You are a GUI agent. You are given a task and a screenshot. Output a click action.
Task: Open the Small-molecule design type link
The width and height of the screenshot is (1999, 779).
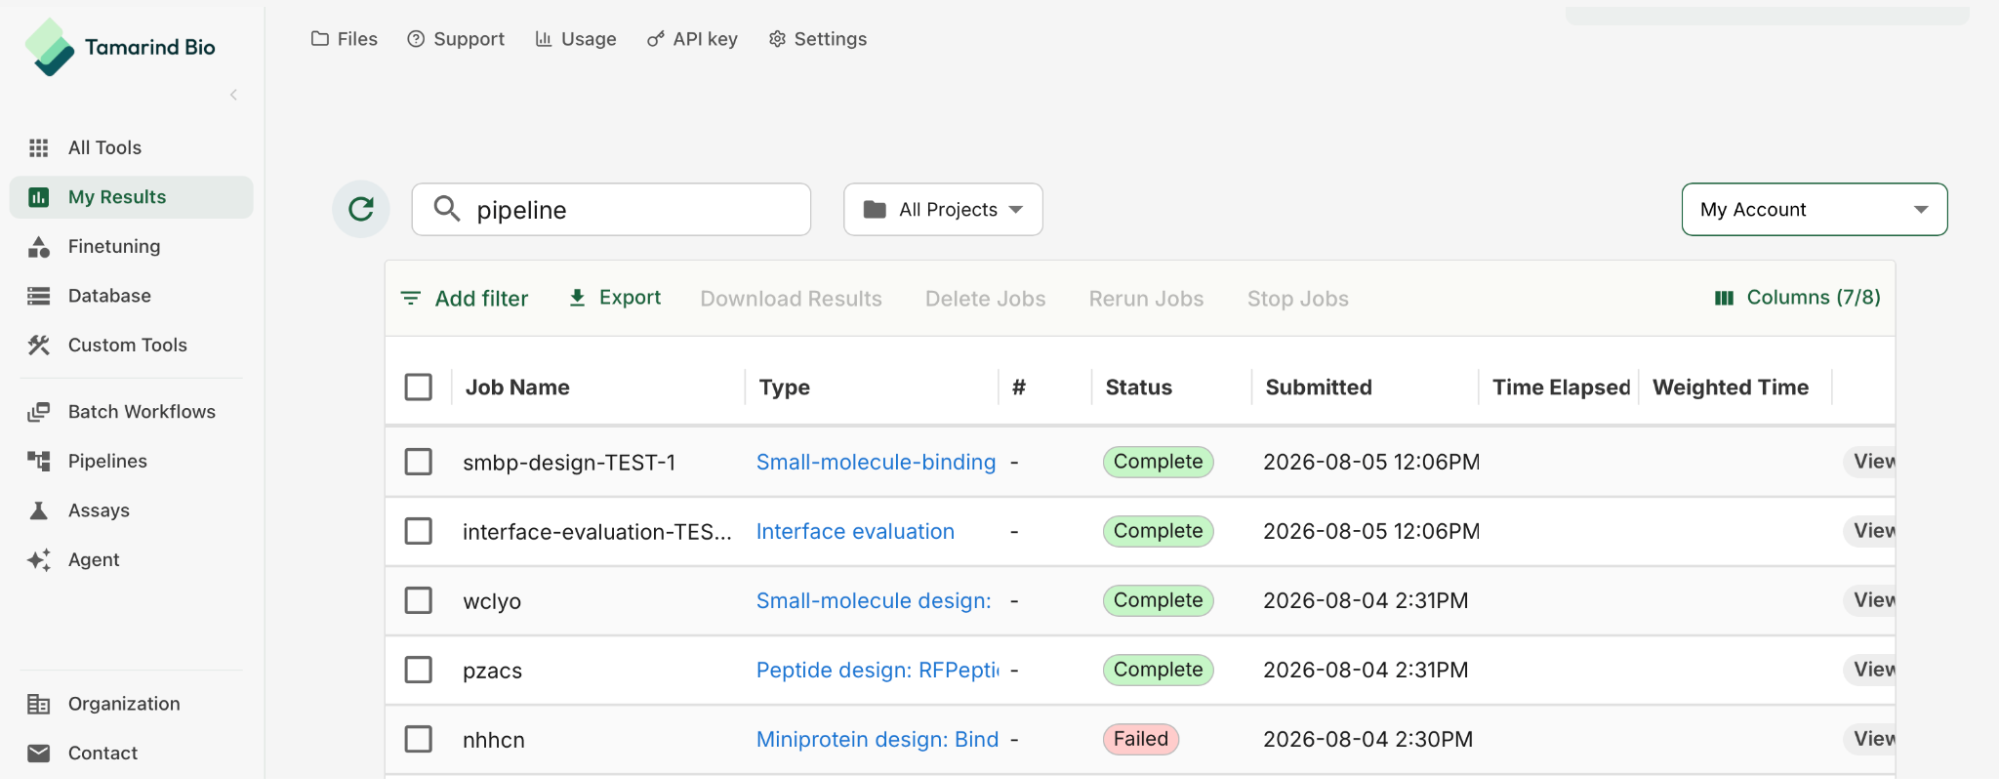click(874, 600)
